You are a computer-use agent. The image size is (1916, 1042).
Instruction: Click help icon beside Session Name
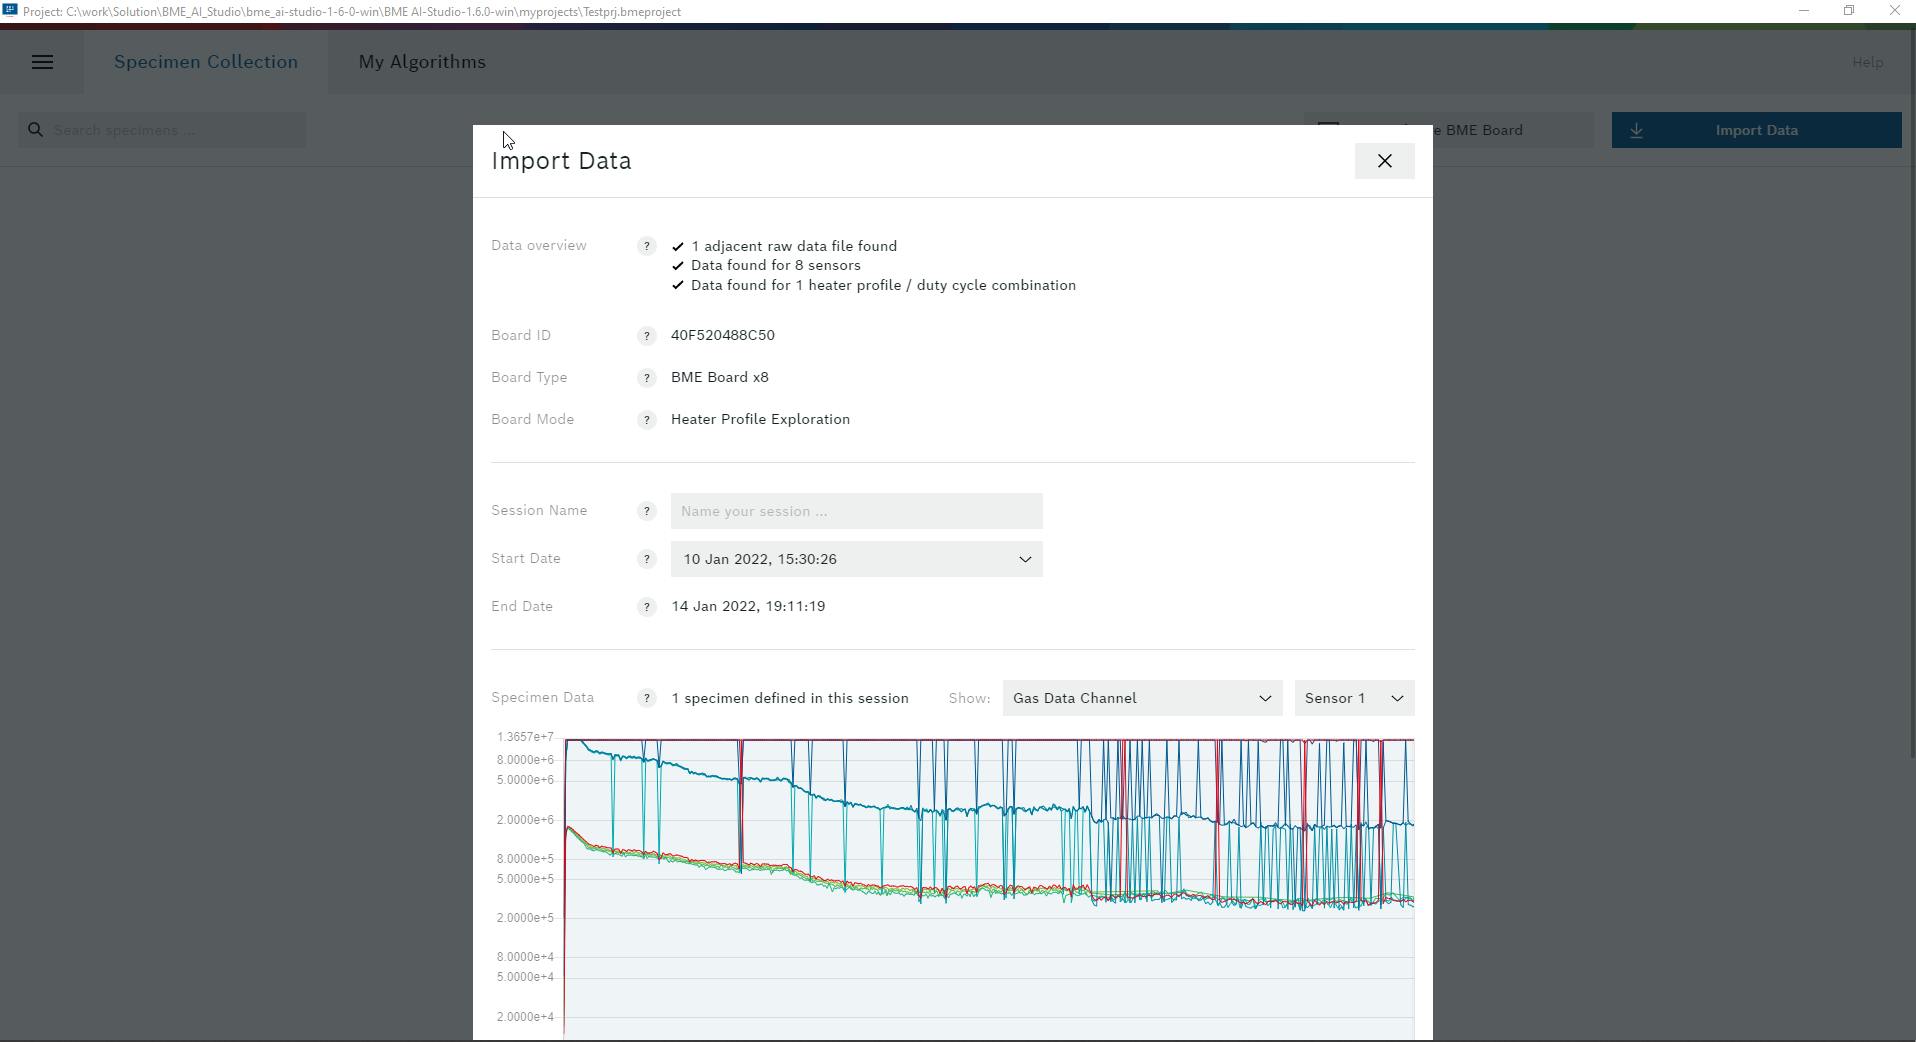pos(646,511)
